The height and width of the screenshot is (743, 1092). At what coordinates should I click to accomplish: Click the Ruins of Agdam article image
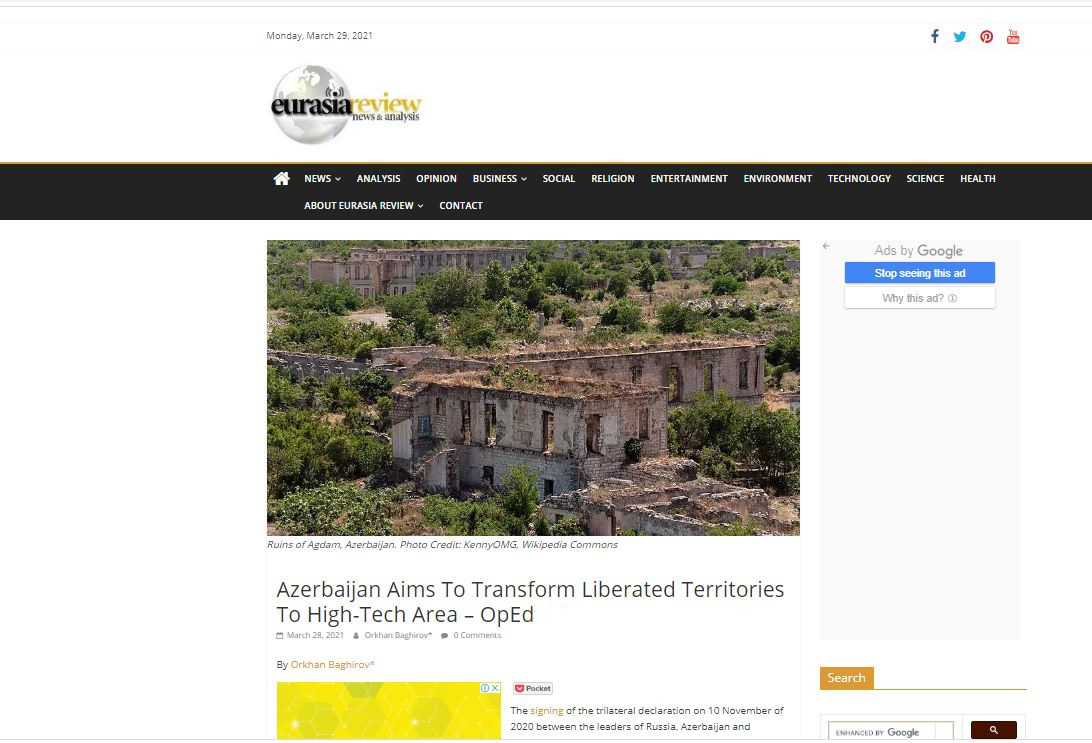tap(533, 387)
